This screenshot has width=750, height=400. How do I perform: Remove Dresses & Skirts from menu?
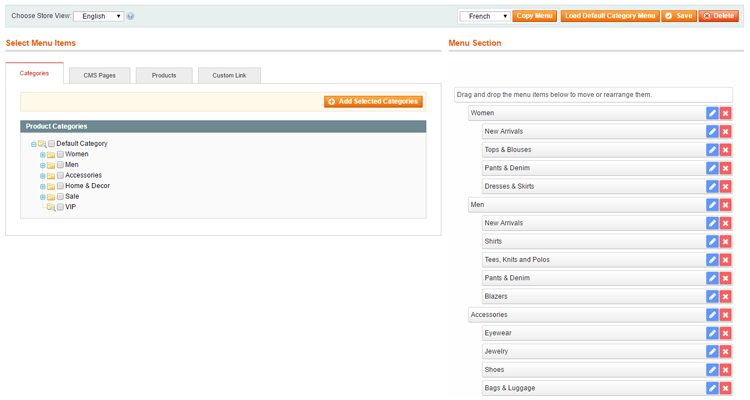[726, 186]
